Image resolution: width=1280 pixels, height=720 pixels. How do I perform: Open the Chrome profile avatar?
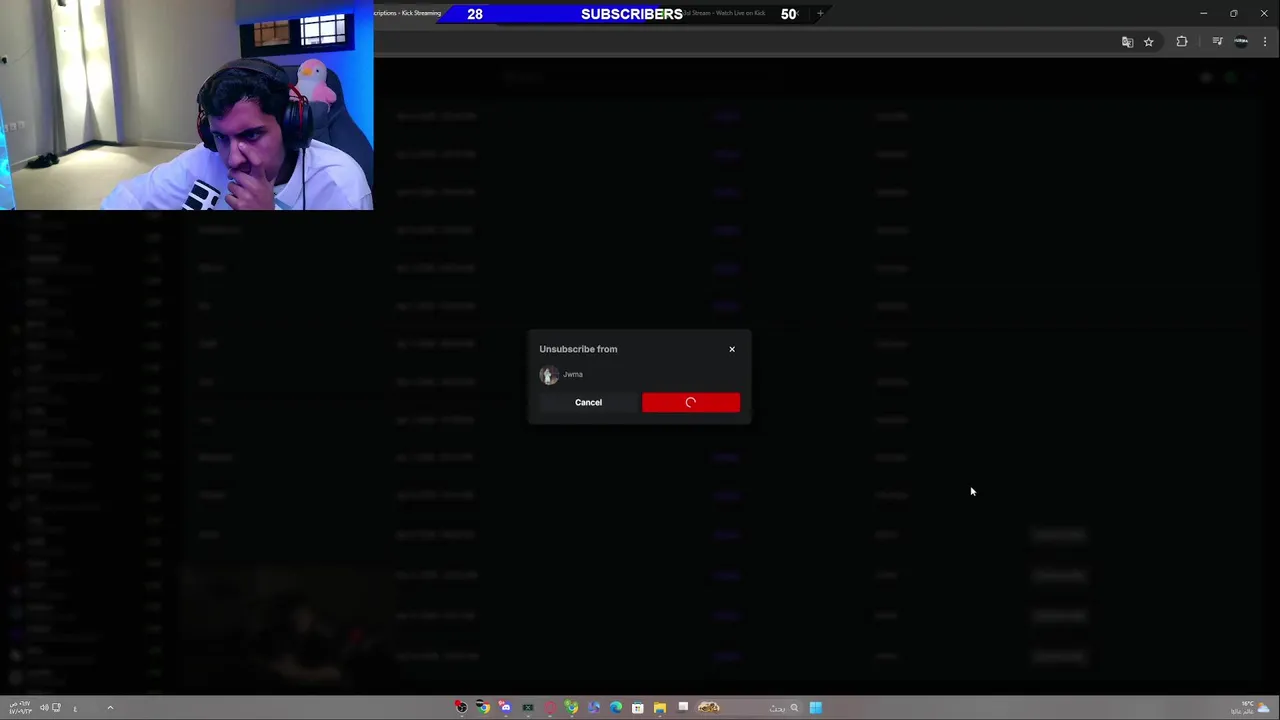point(1241,42)
